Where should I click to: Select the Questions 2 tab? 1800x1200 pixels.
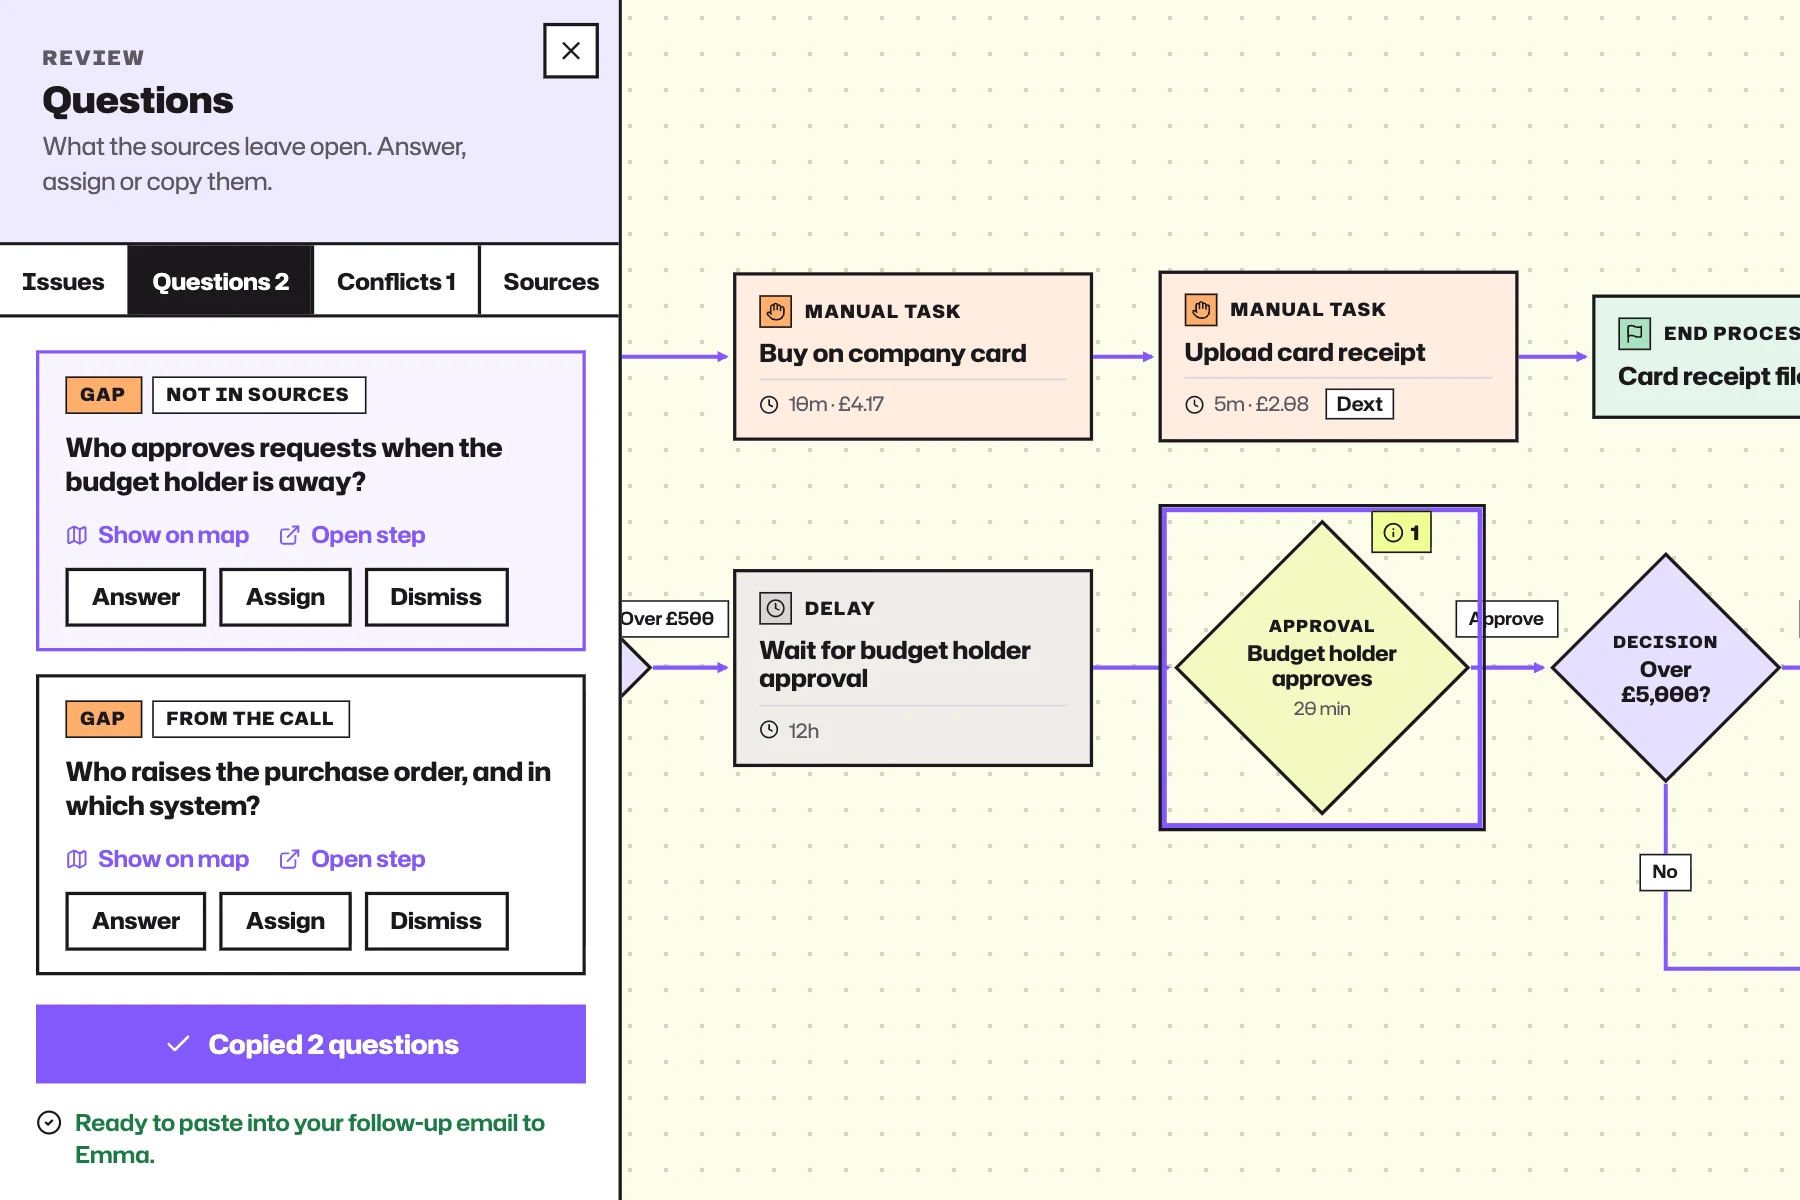[x=220, y=281]
